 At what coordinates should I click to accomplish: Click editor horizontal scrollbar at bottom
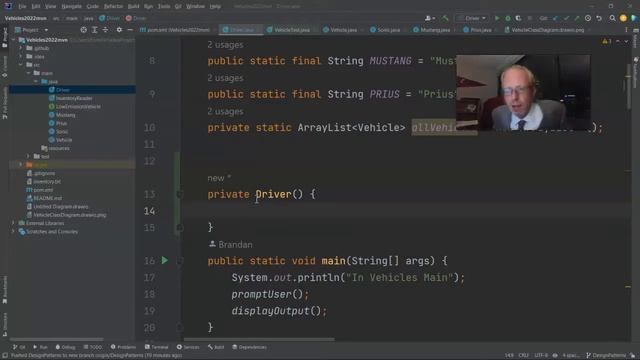[x=259, y=339]
